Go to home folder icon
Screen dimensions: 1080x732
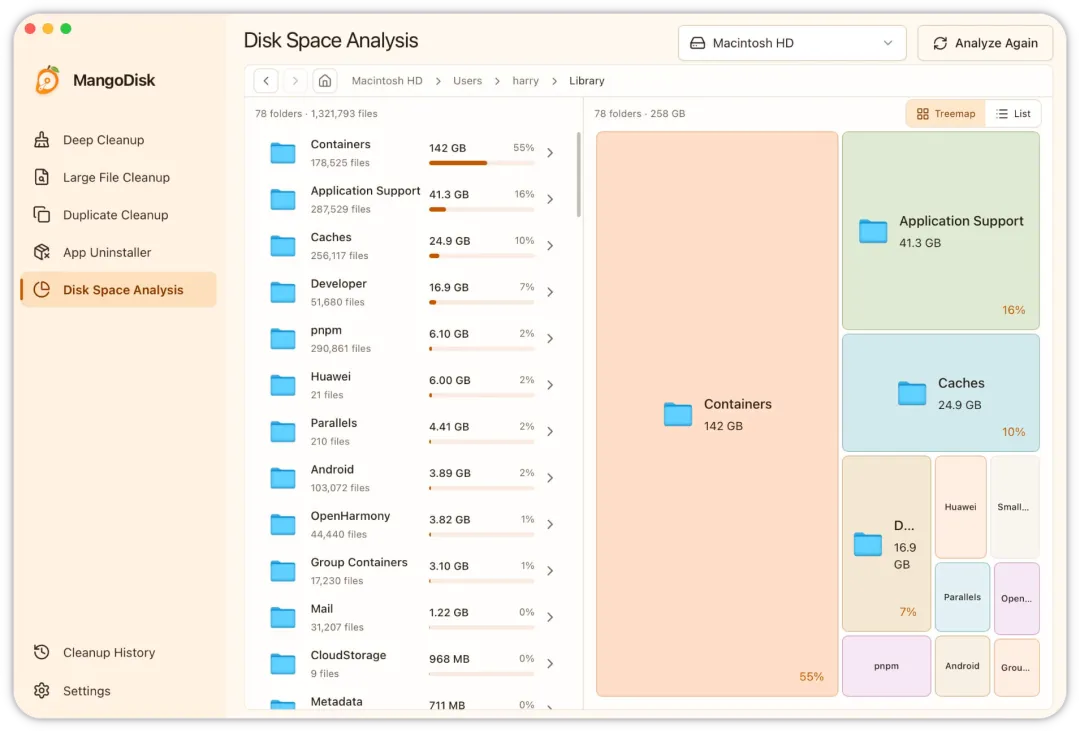coord(325,81)
